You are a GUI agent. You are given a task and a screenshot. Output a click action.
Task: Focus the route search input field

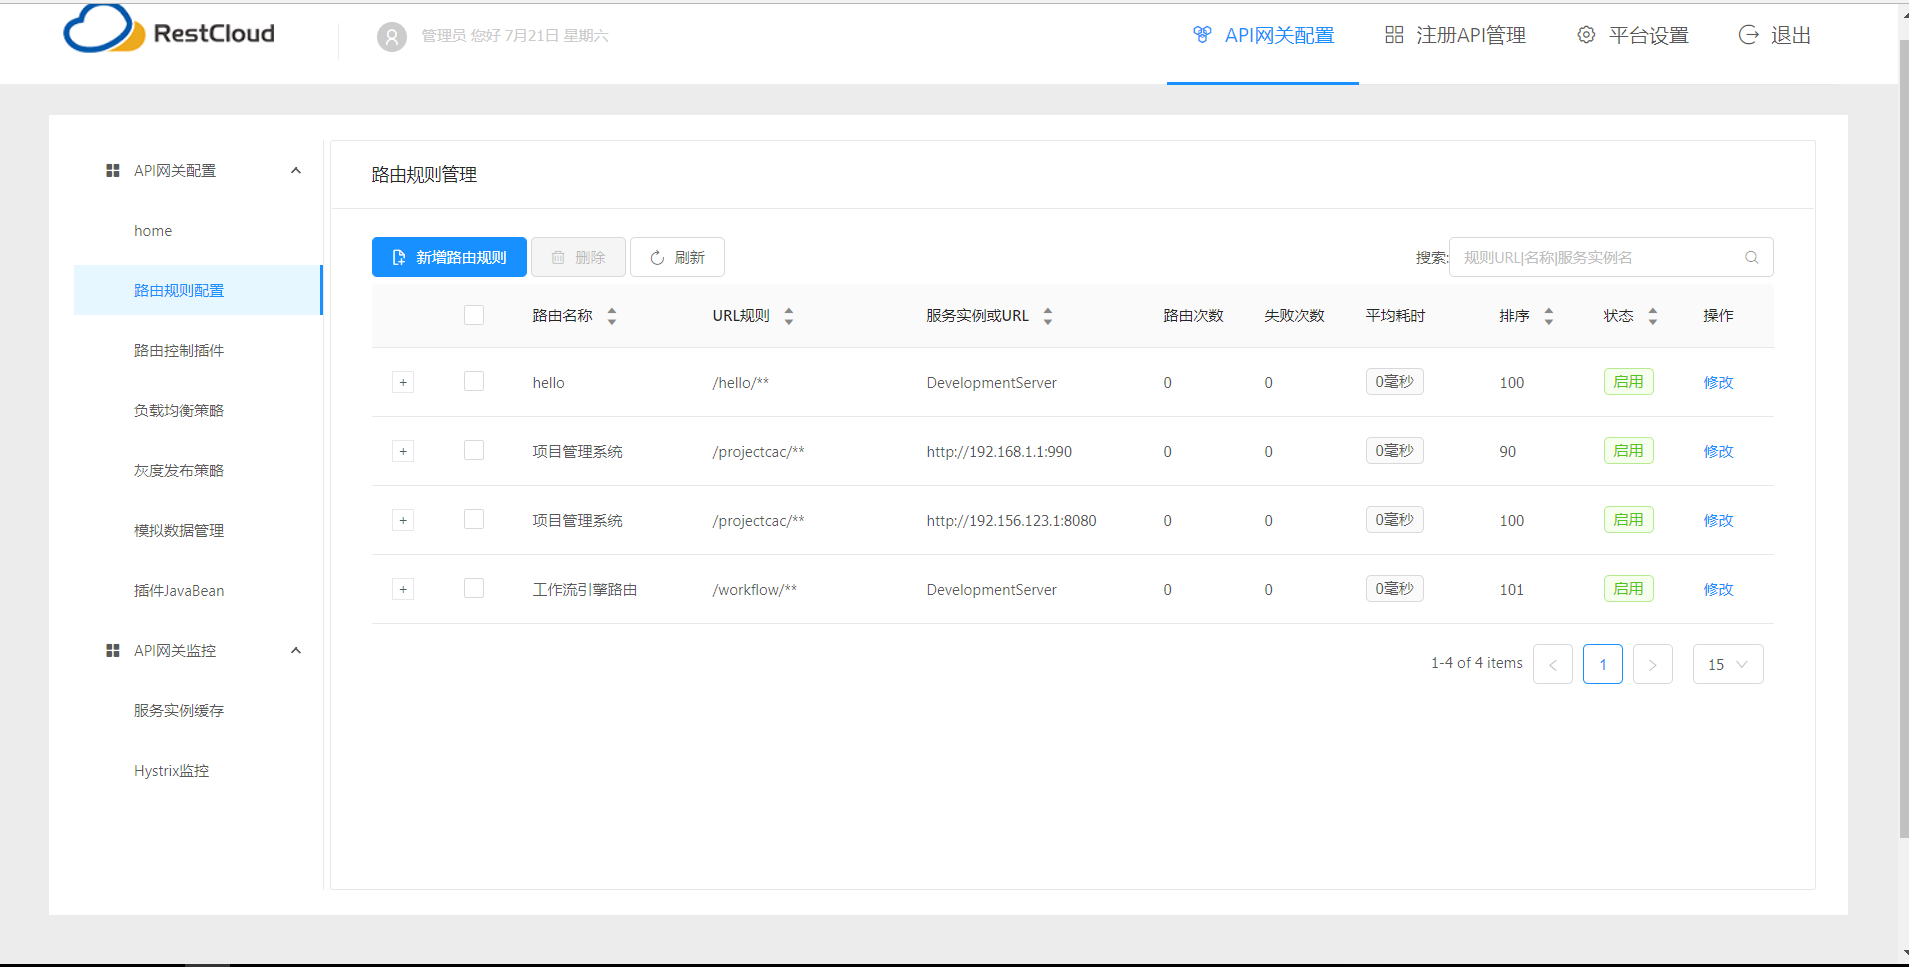coord(1596,258)
